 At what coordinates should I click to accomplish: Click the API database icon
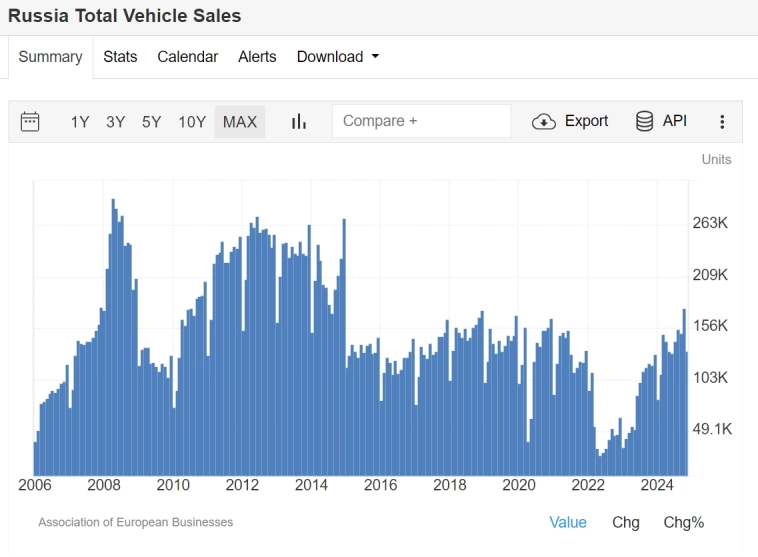click(645, 121)
